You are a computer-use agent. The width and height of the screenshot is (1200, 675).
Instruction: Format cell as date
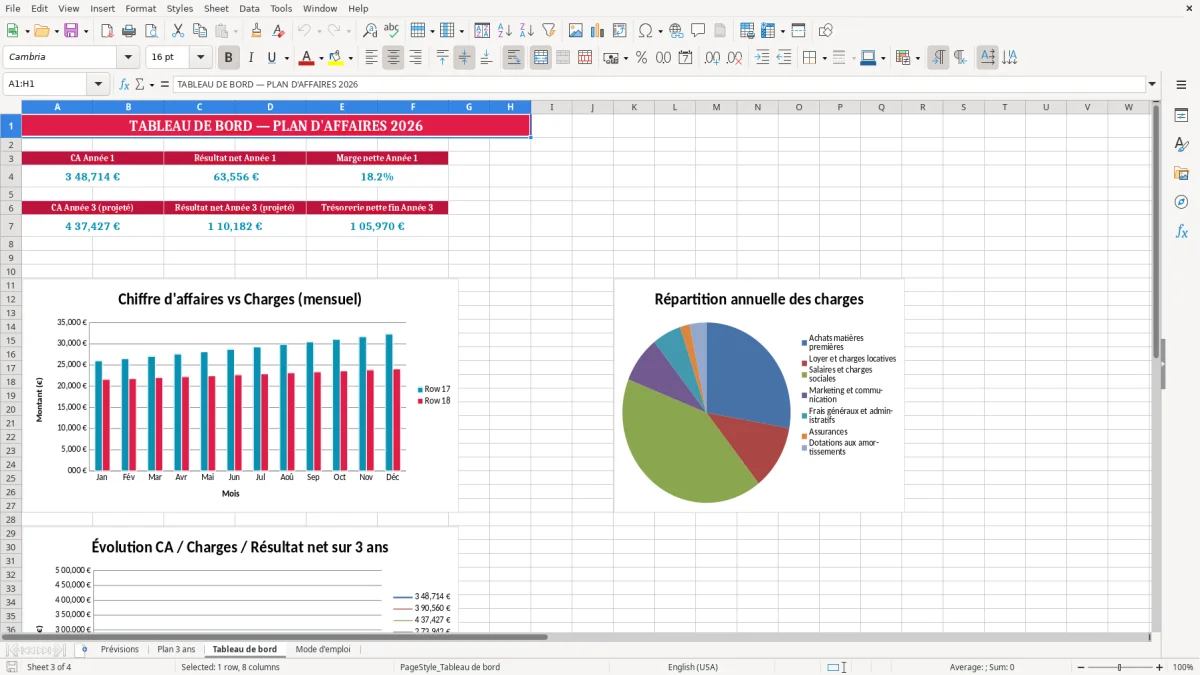[685, 58]
